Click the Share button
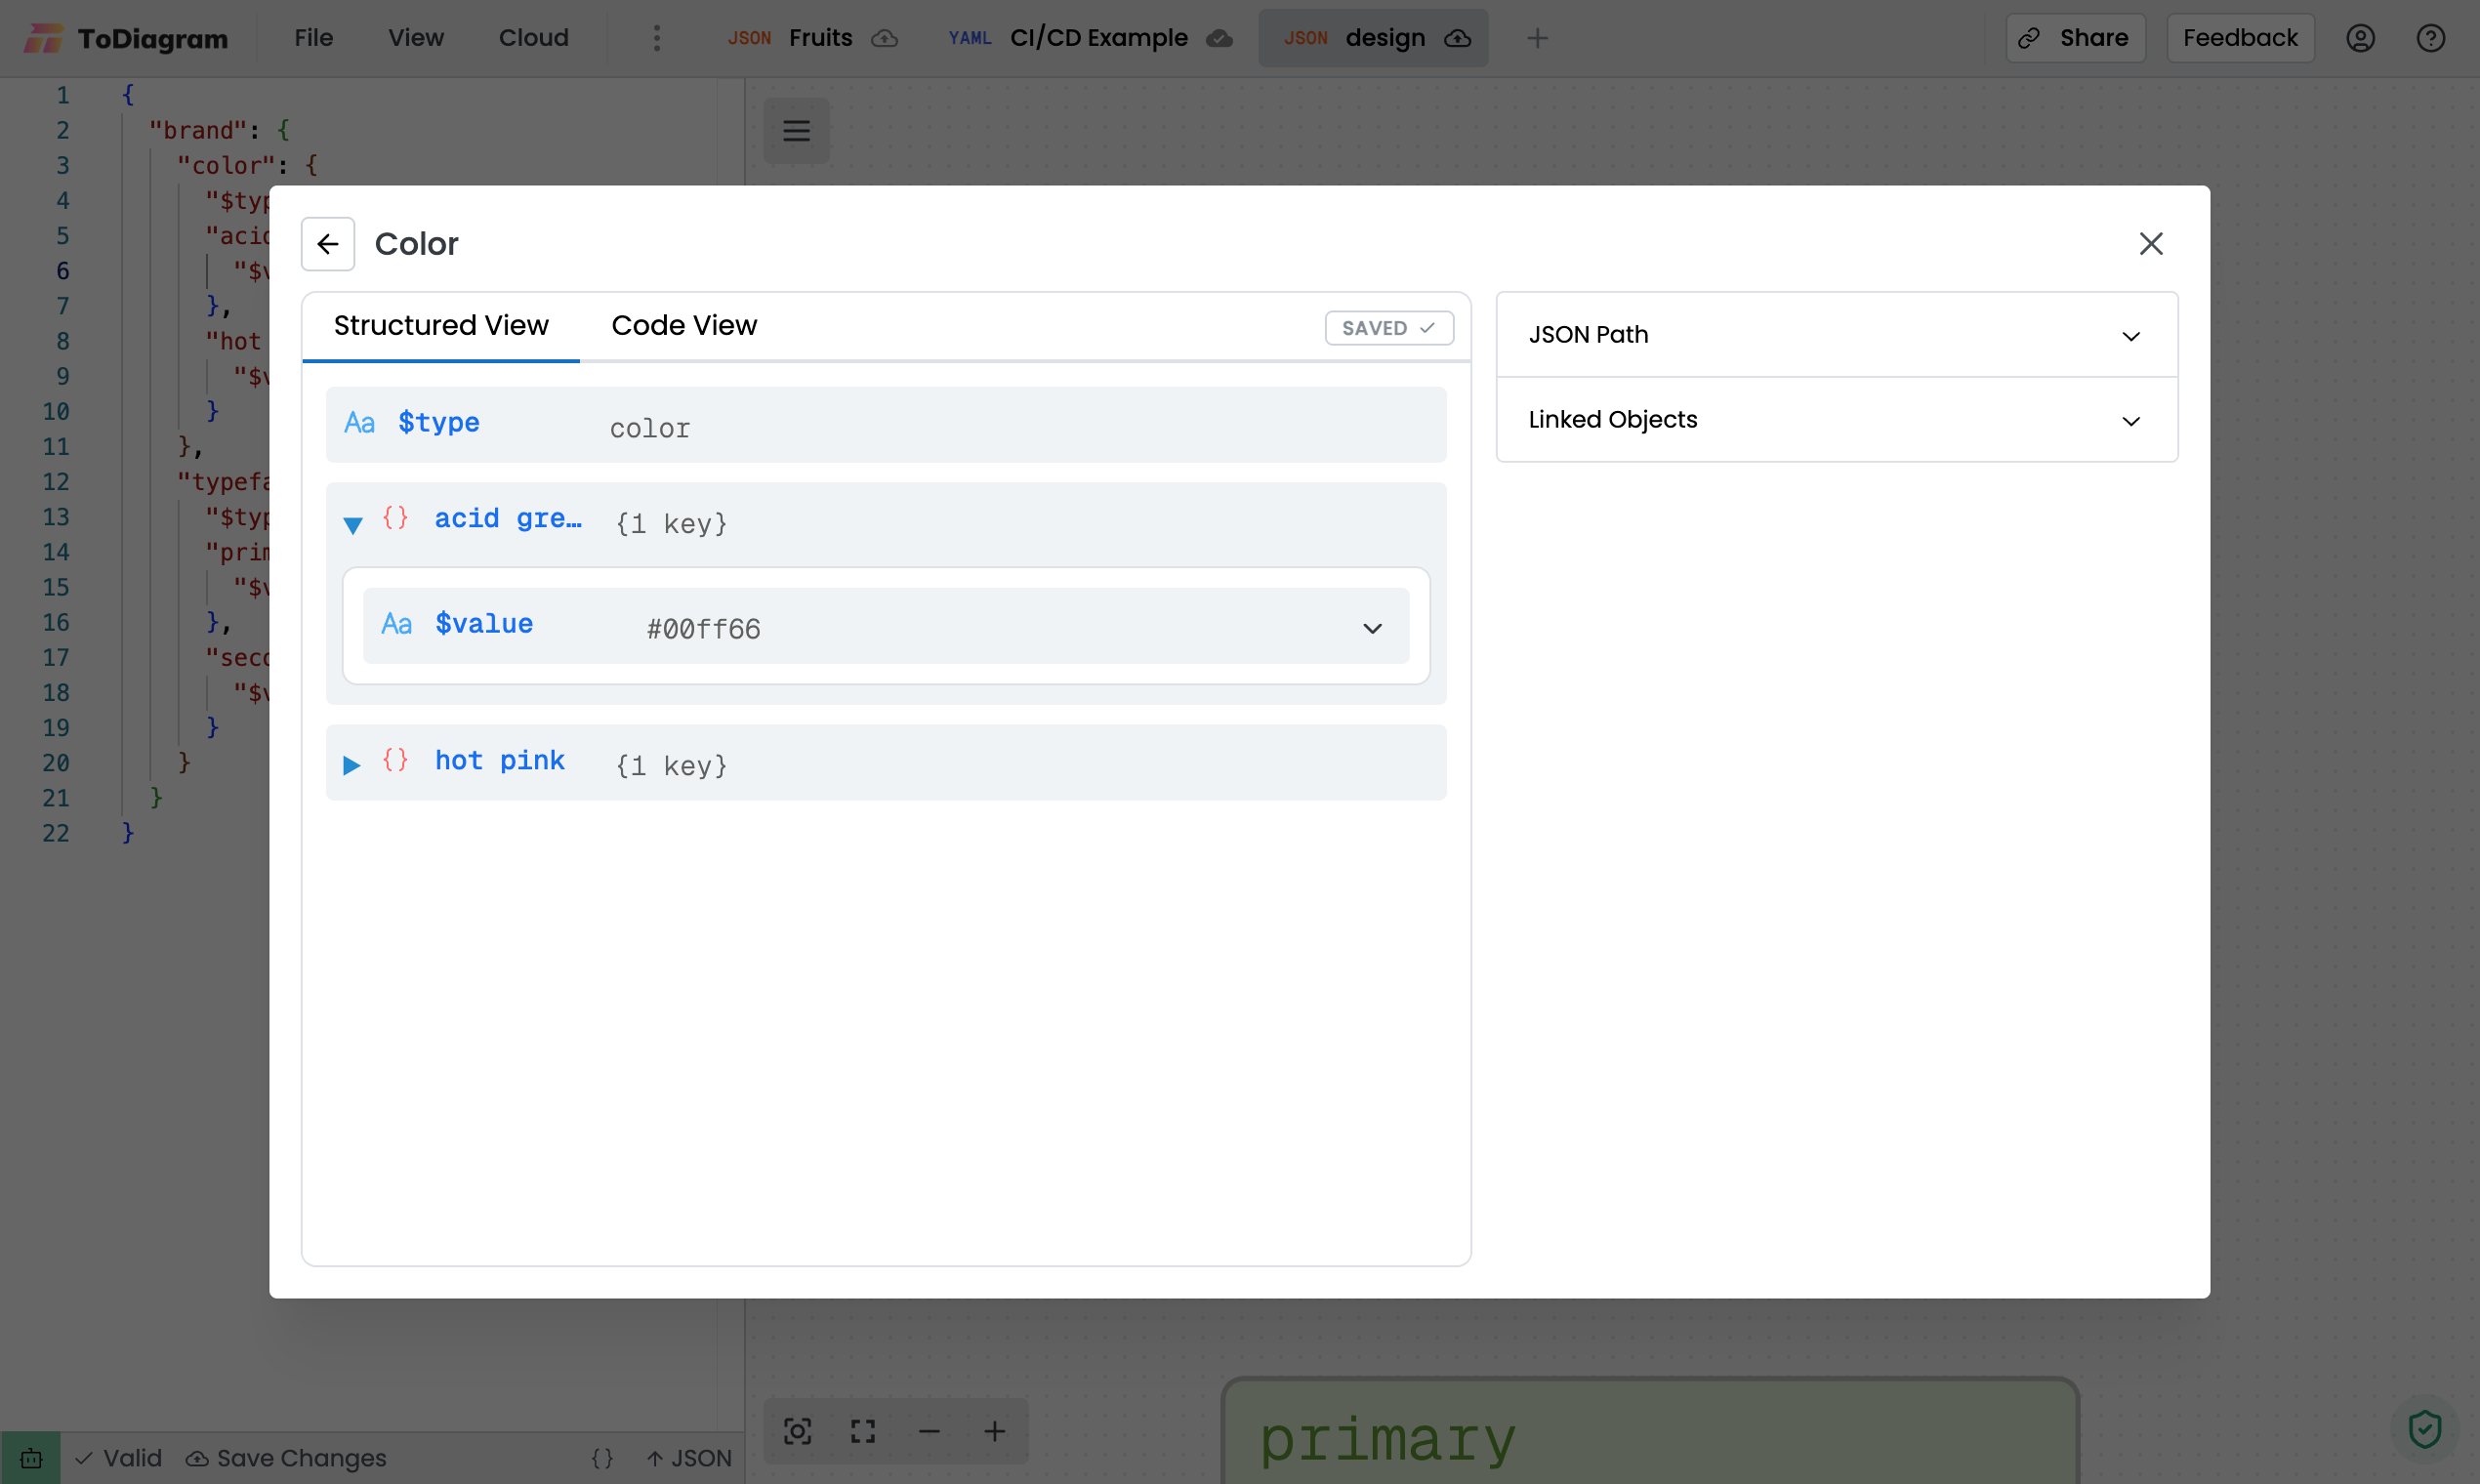 click(x=2075, y=38)
